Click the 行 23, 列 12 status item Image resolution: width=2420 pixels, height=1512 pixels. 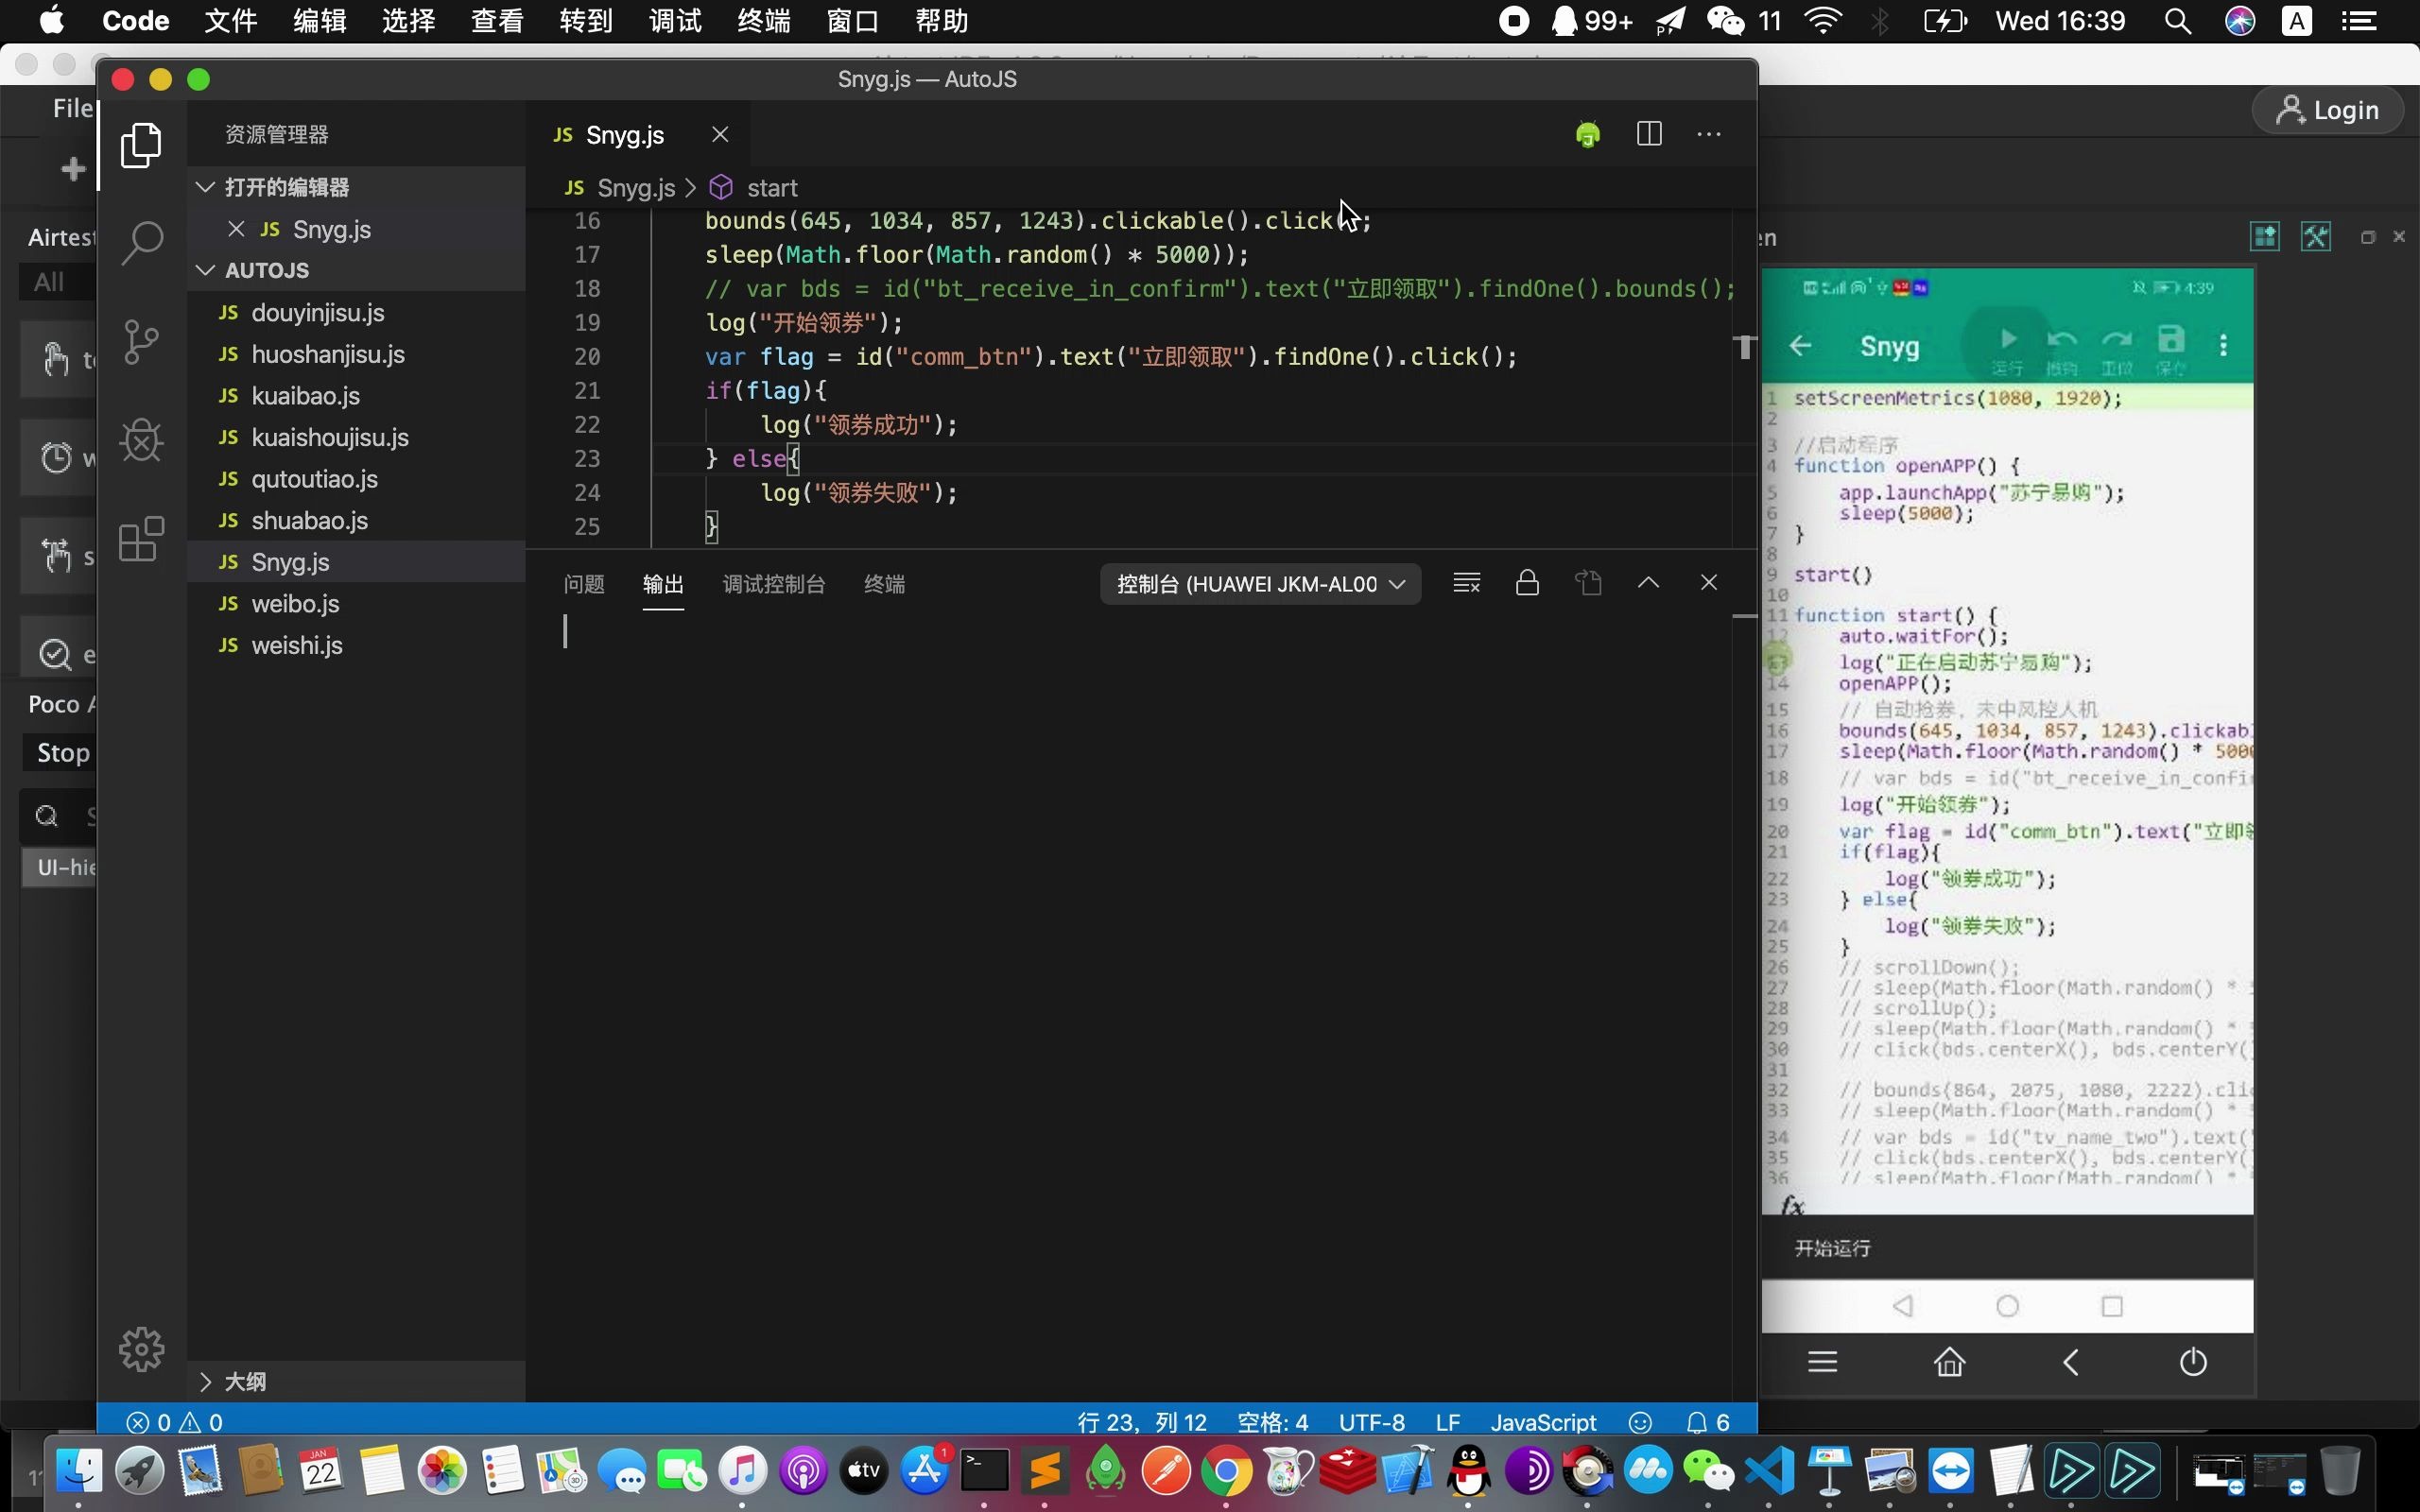[x=1142, y=1422]
